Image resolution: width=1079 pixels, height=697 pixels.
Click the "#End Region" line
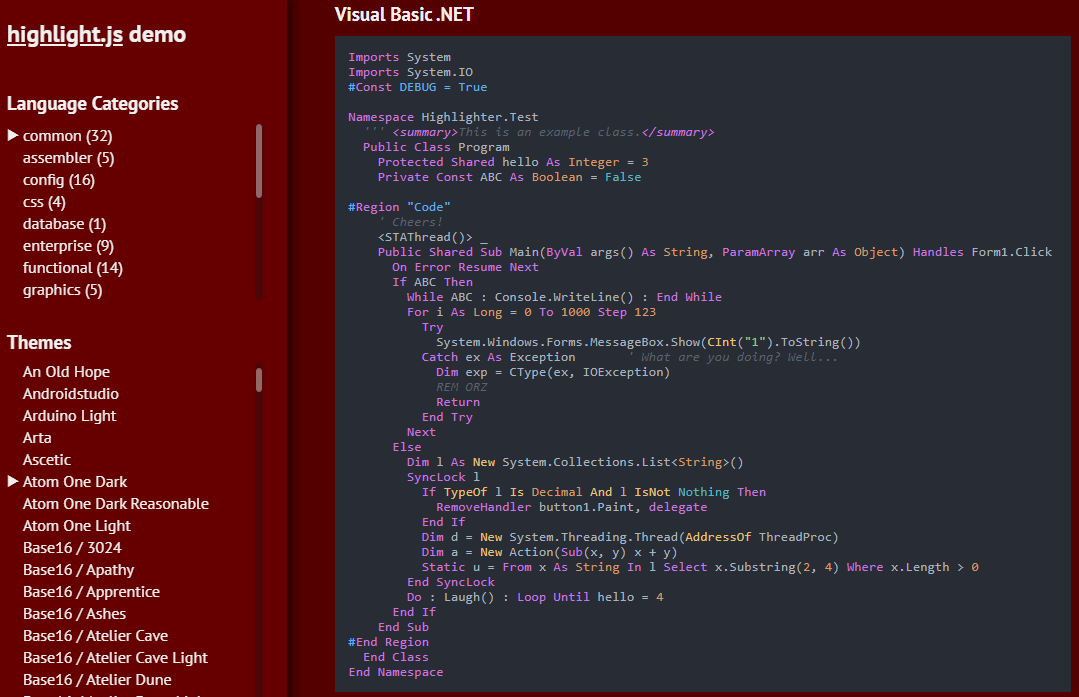(x=389, y=642)
